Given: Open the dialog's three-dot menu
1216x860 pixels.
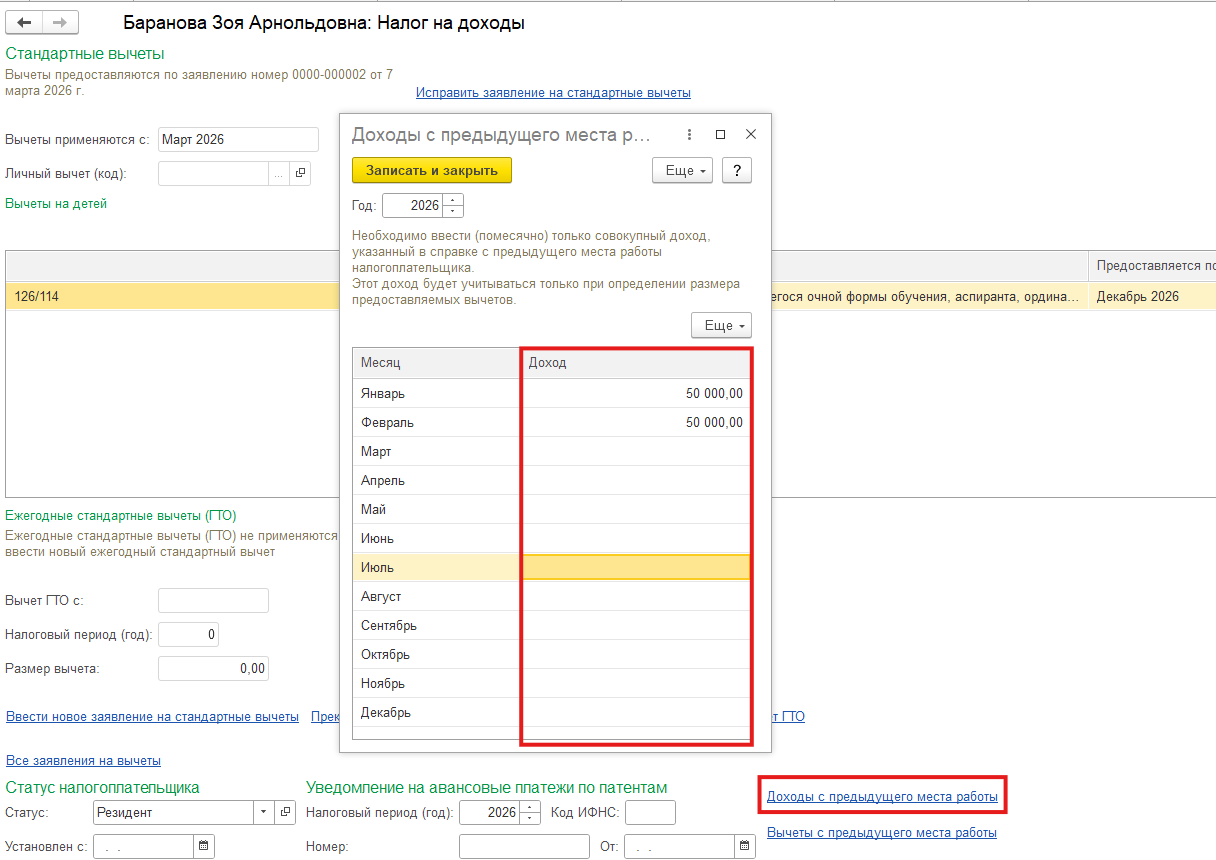Looking at the screenshot, I should point(688,134).
